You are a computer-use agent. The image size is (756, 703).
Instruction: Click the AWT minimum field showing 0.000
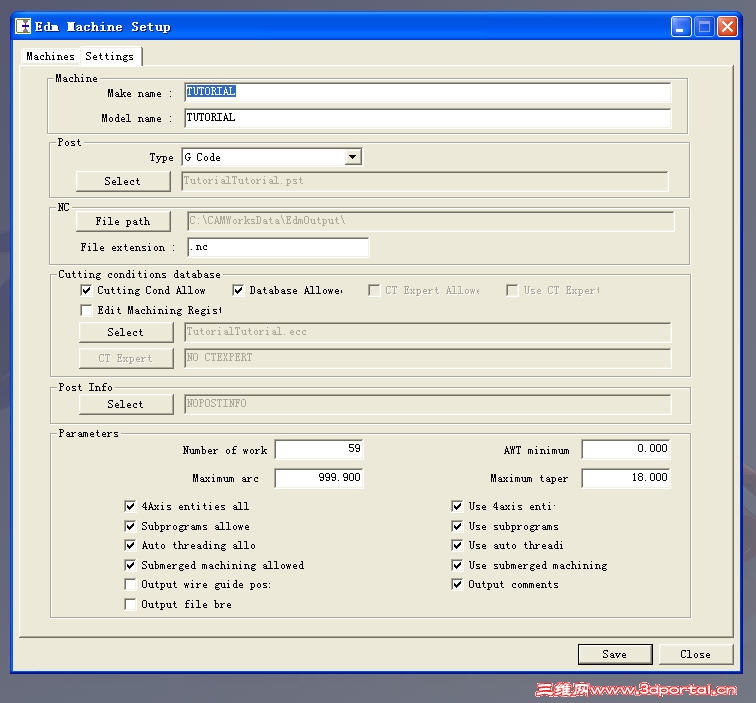coord(626,449)
